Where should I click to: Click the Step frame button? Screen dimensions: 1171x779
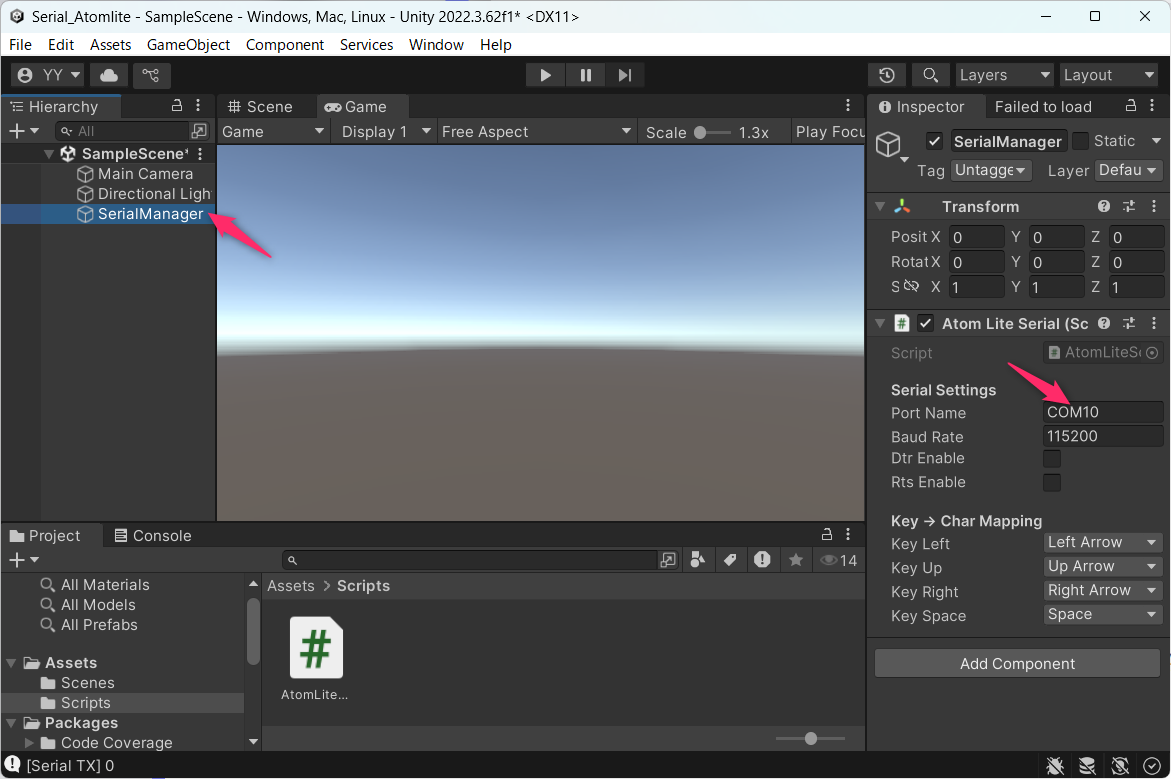[625, 75]
